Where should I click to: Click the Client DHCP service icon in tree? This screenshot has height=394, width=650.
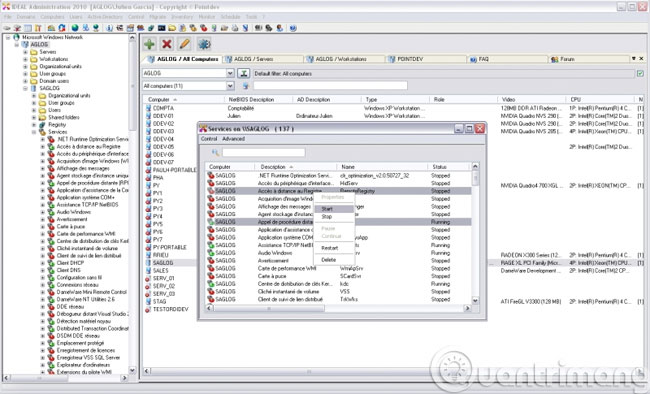coord(51,263)
